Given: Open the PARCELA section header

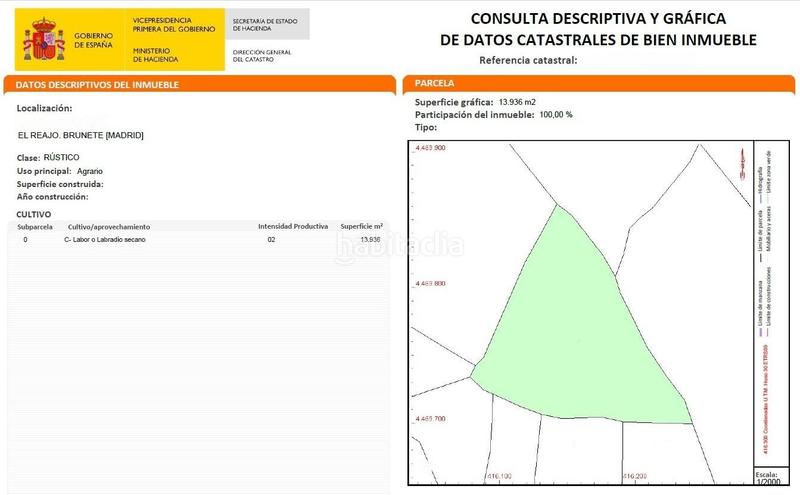Looking at the screenshot, I should tap(598, 83).
